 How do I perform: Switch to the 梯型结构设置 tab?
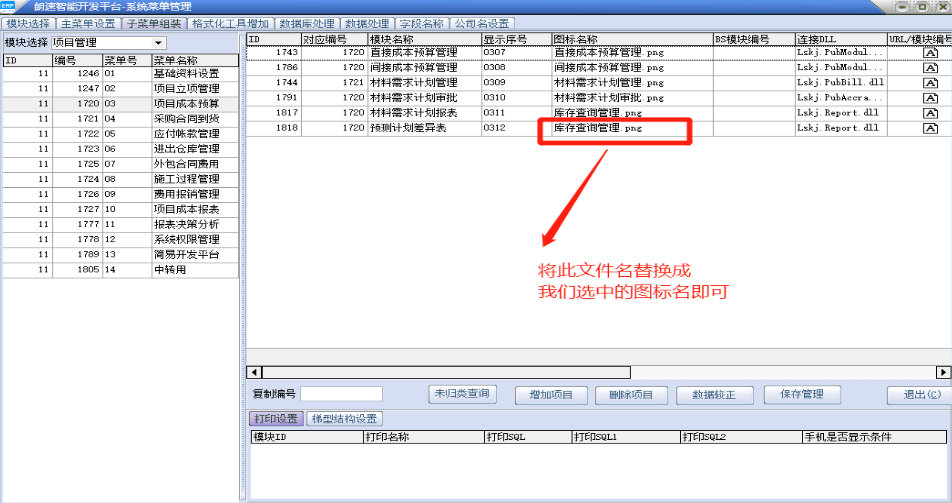pos(344,419)
